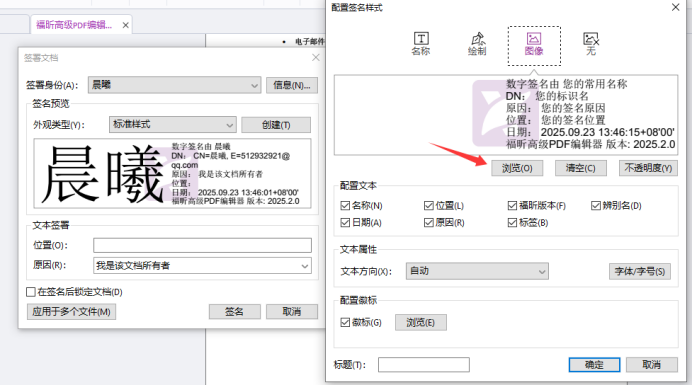Screen dimensions: 693x386
Task: Open the 外观类型(Y) dropdown
Action: [173, 125]
